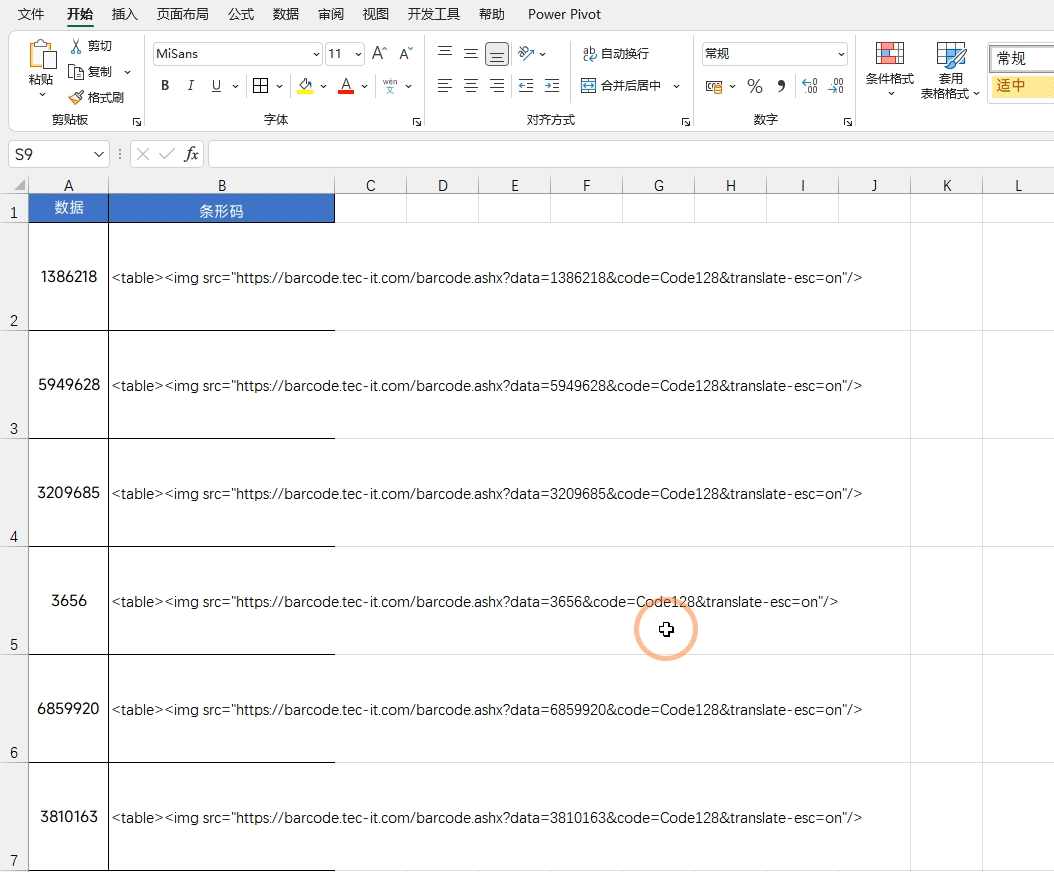Screen dimensions: 1054x872
Task: Click the Format Painter (格式刷) brush
Action: [77, 97]
